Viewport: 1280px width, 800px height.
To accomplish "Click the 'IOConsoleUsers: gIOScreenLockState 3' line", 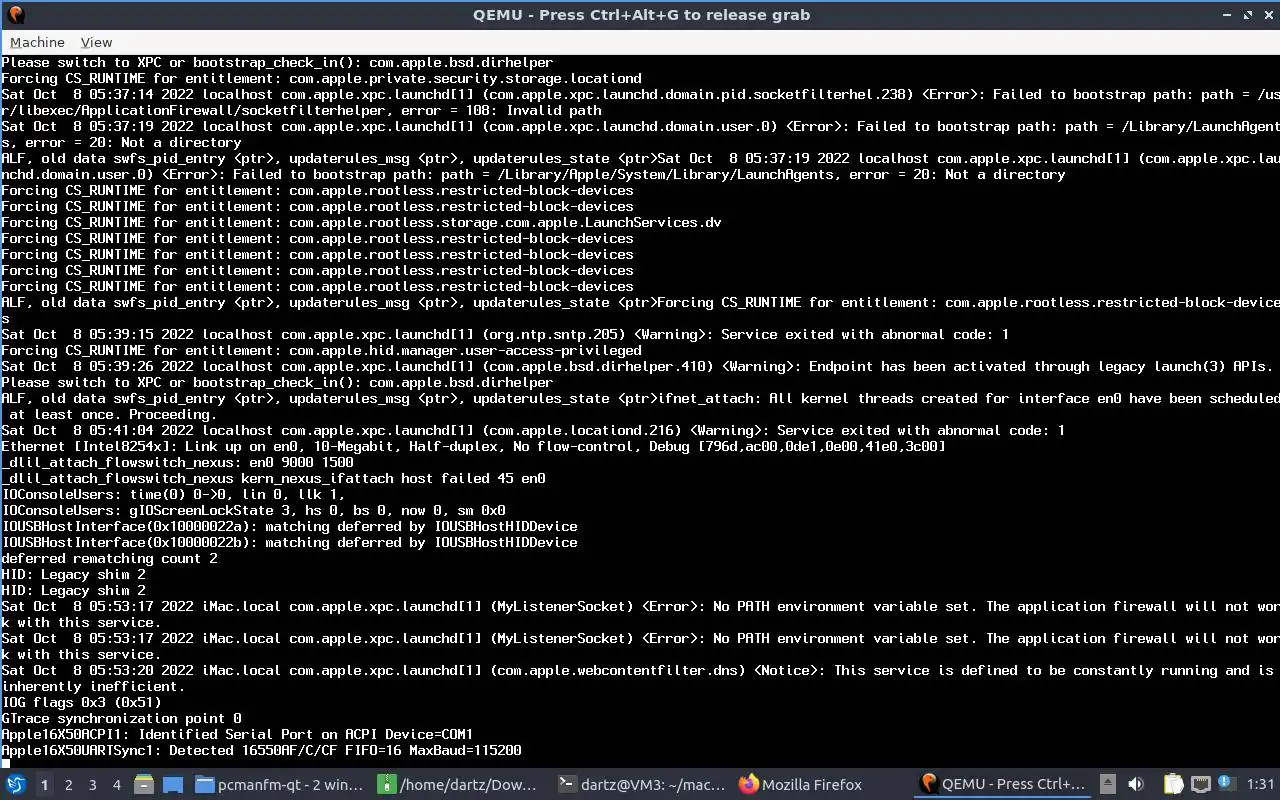I will click(x=254, y=510).
